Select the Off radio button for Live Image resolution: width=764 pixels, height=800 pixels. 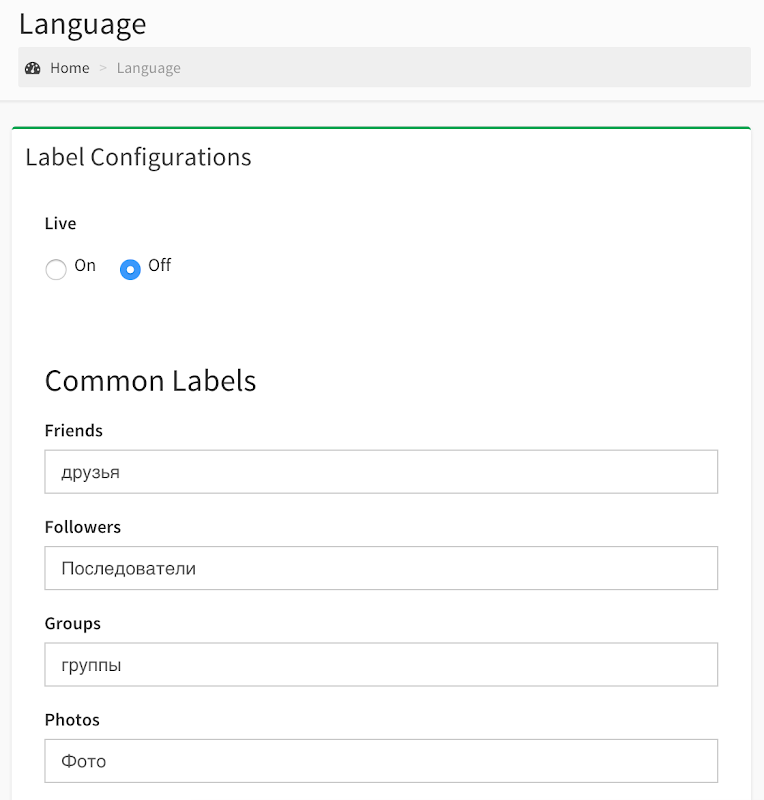click(x=130, y=269)
